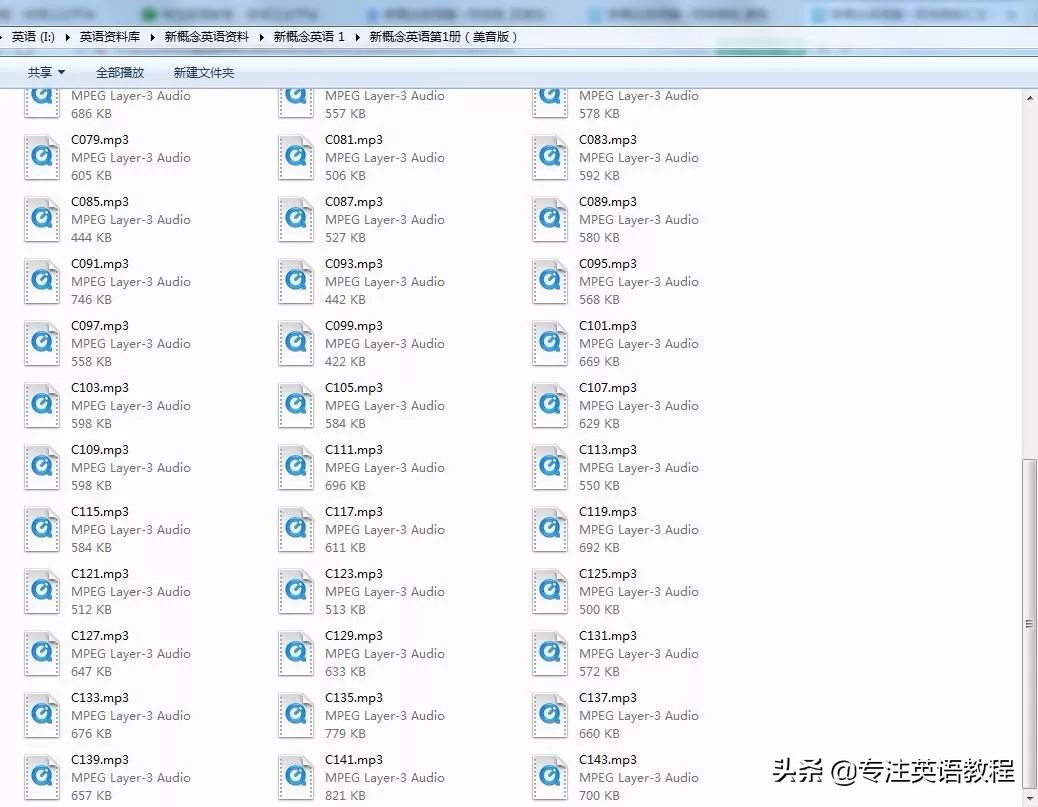This screenshot has width=1038, height=807.
Task: Click the 557 KB size text
Action: (x=345, y=113)
